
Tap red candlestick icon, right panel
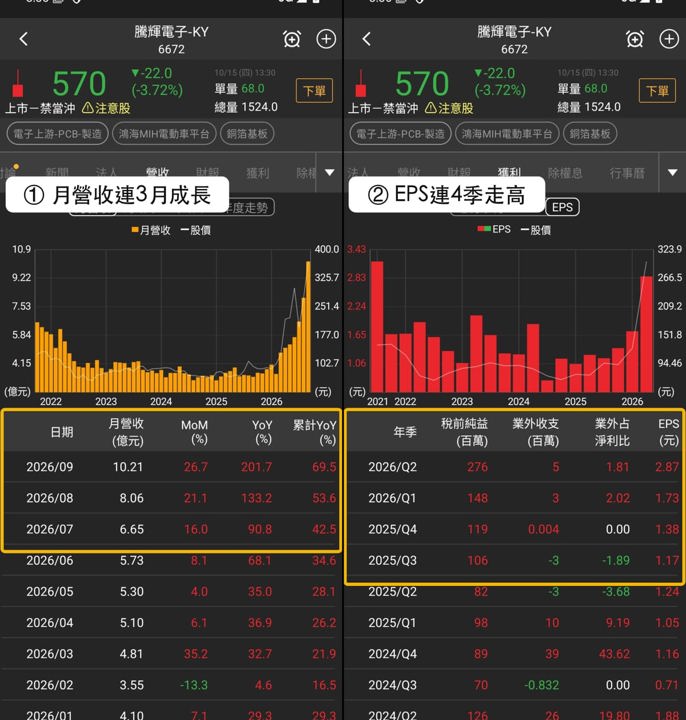[360, 84]
